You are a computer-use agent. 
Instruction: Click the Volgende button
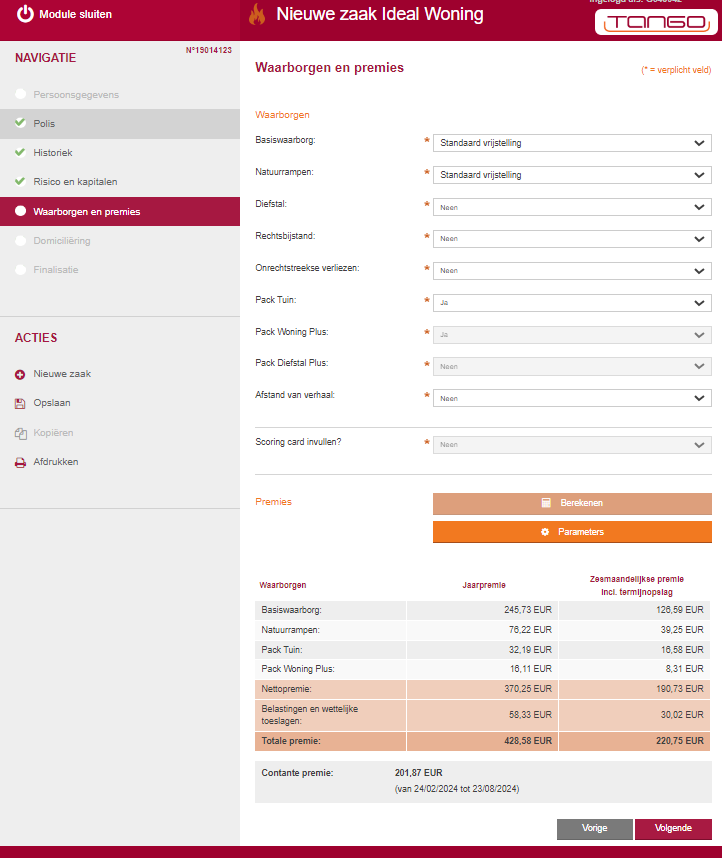pyautogui.click(x=673, y=828)
